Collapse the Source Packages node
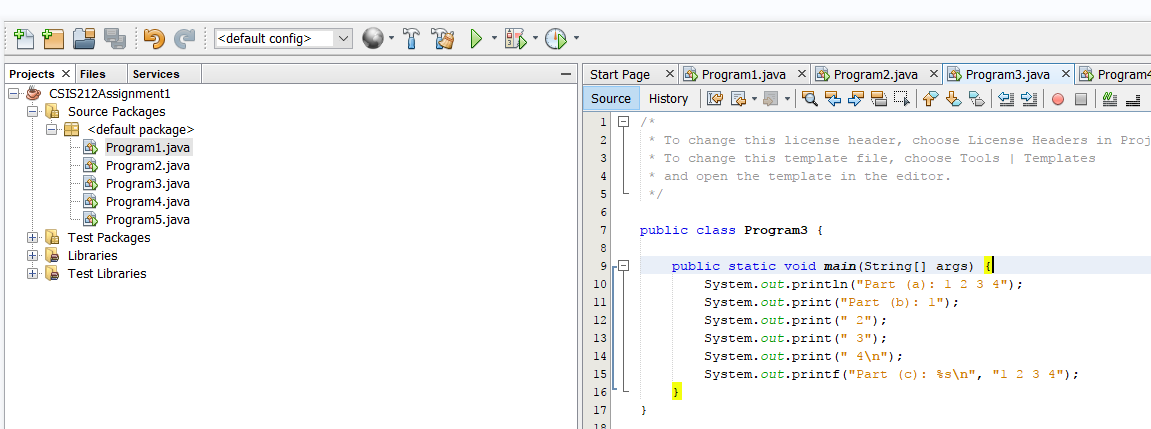Image resolution: width=1151 pixels, height=429 pixels. click(x=33, y=112)
